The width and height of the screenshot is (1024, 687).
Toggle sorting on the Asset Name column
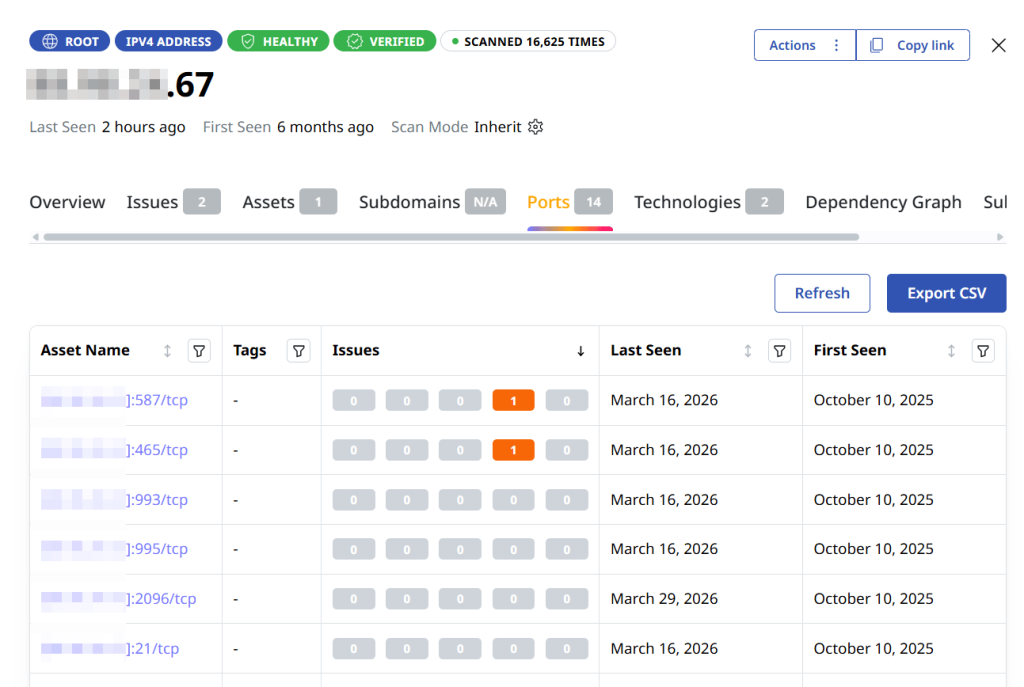[167, 351]
